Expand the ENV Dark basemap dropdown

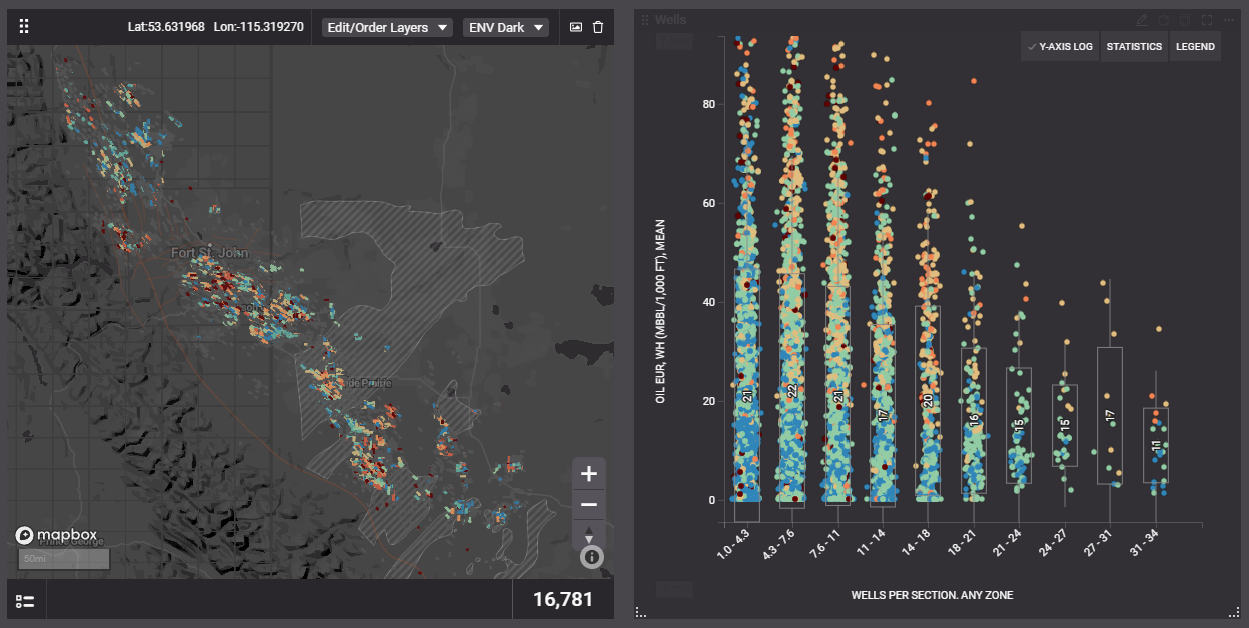(507, 27)
